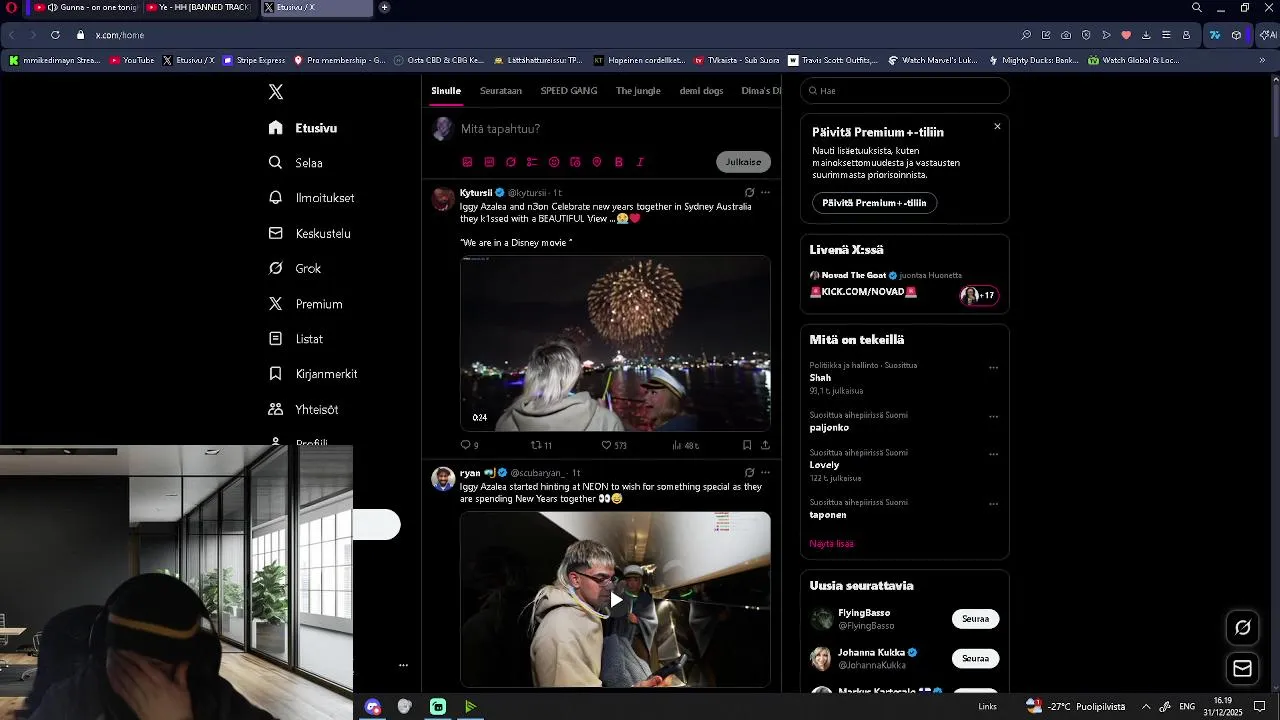The height and width of the screenshot is (720, 1280).
Task: Bookmark Kytursii's post
Action: [x=747, y=445]
